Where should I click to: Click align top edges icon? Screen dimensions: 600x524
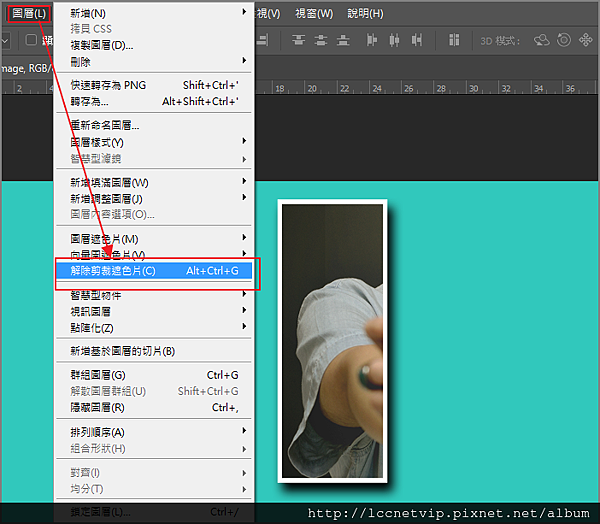(298, 40)
